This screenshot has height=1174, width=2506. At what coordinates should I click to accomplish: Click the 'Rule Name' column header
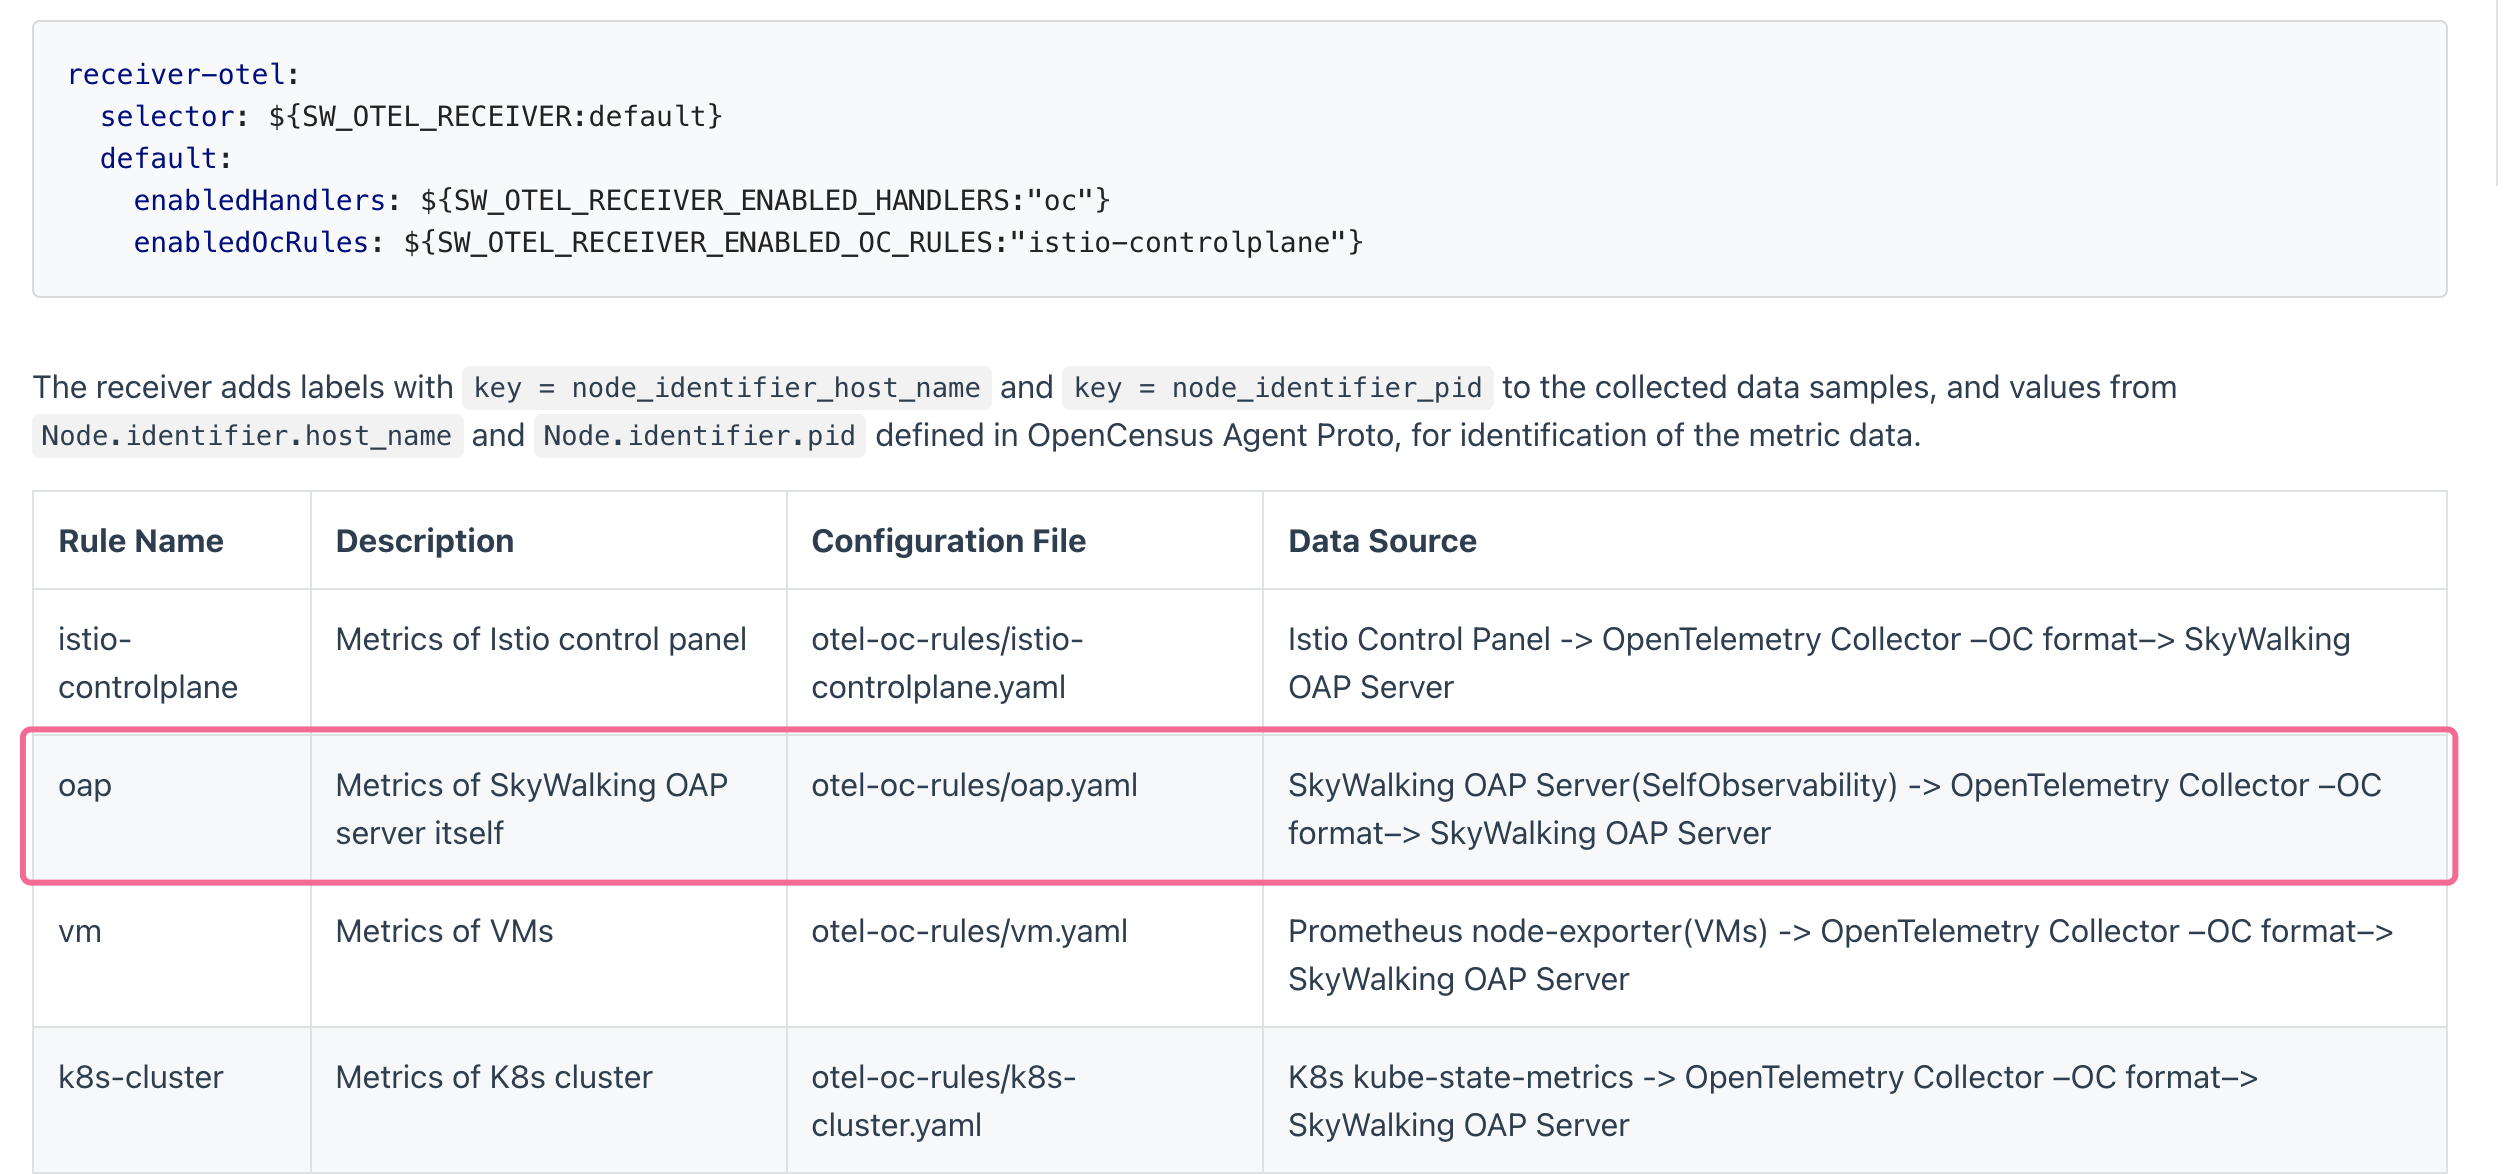(x=141, y=541)
